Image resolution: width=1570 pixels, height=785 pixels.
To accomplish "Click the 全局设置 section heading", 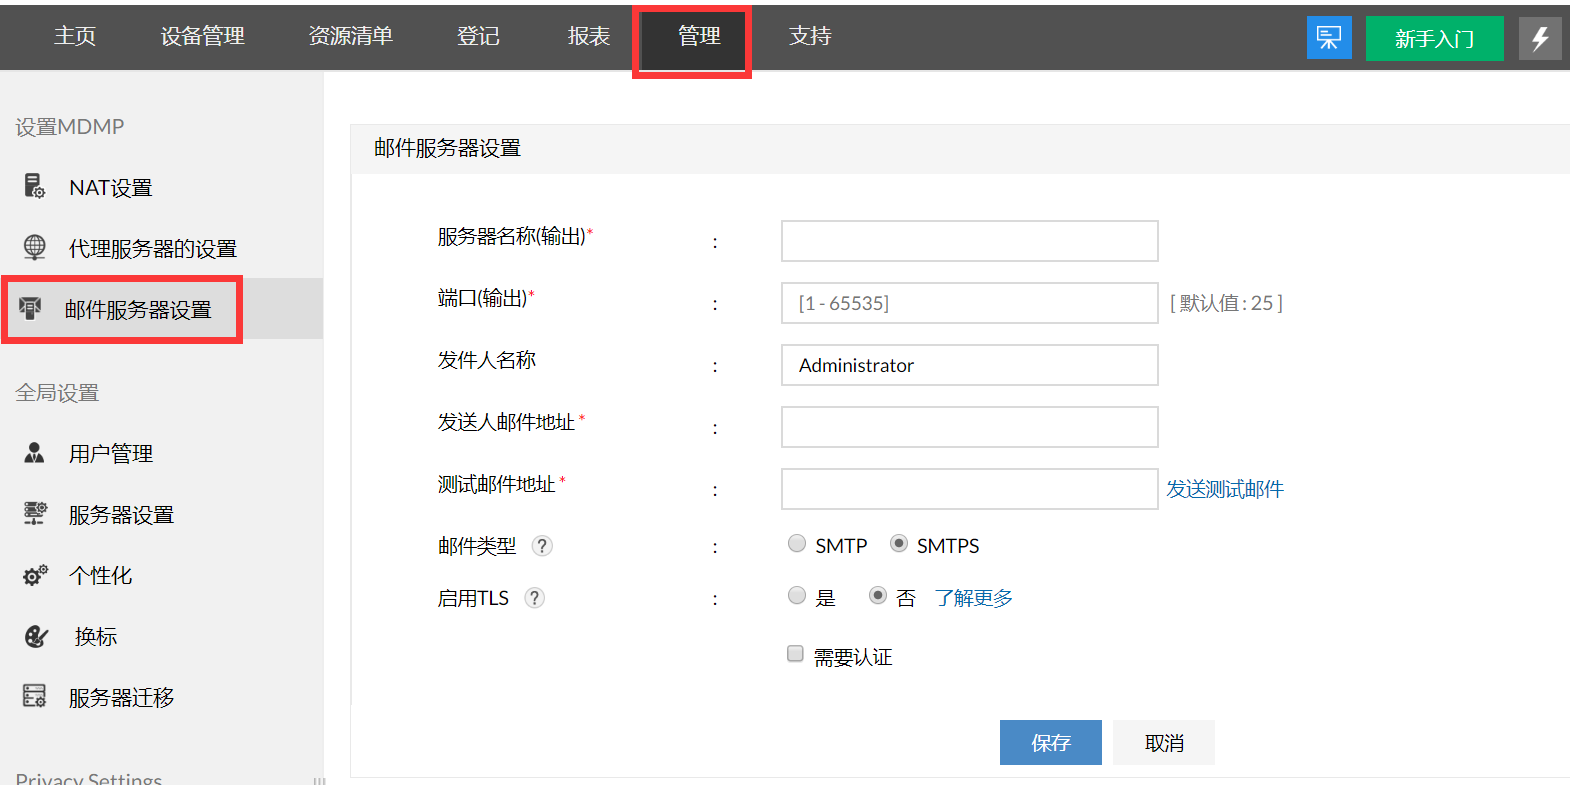I will tap(57, 393).
